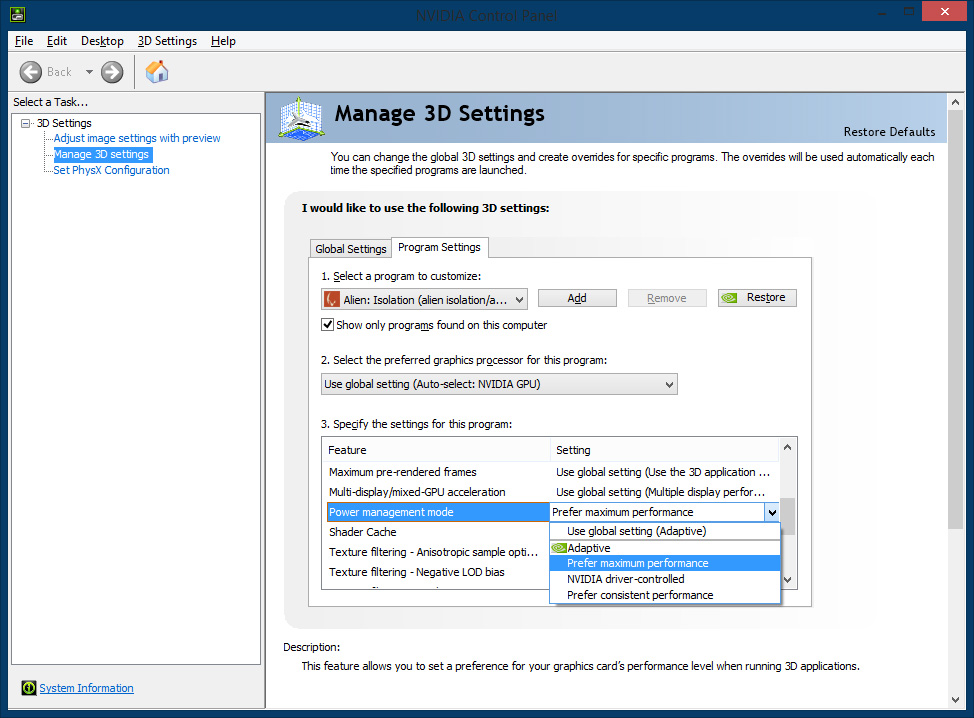Select the Power management mode feature row
Viewport: 974px width, 718px height.
(438, 512)
